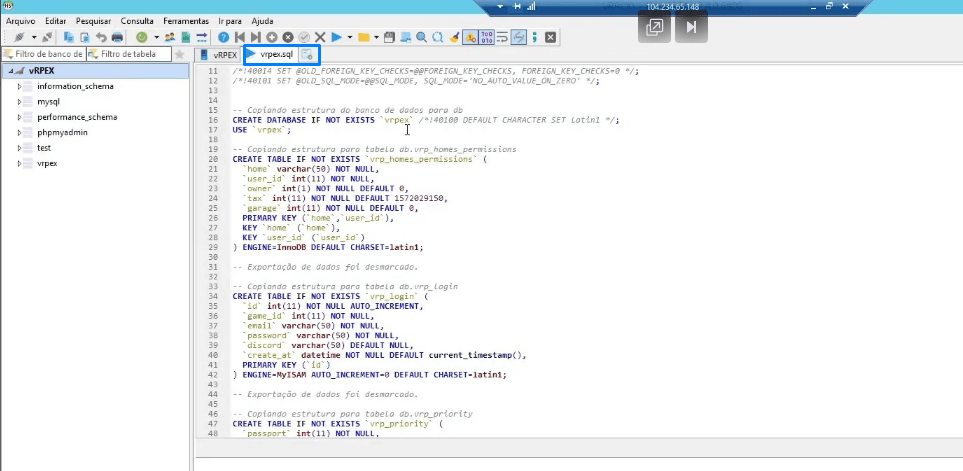Collapse the vRPEX session tree node

10,71
